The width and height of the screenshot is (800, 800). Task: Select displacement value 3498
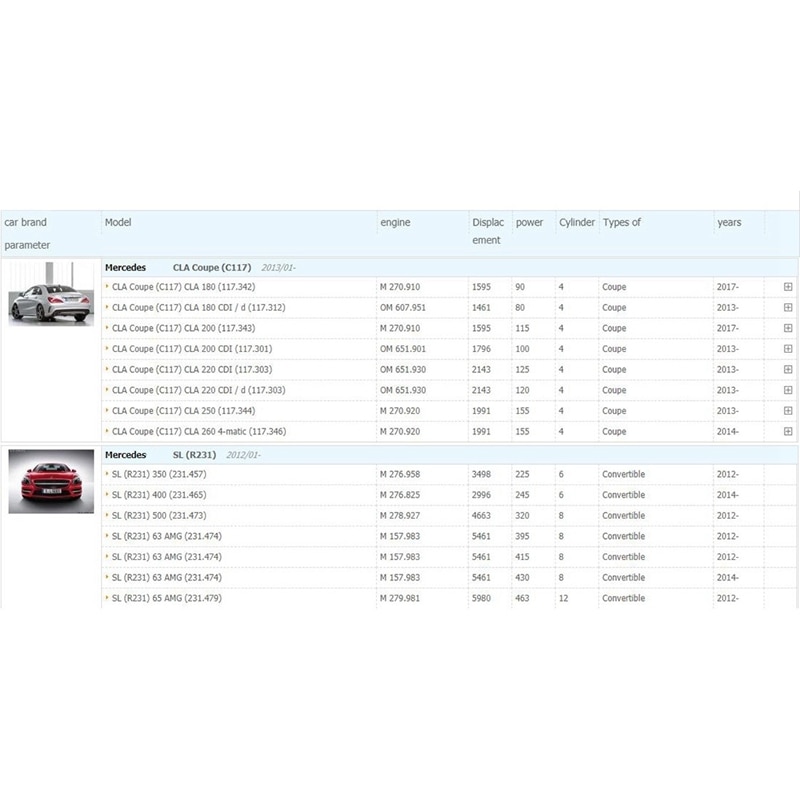(481, 474)
